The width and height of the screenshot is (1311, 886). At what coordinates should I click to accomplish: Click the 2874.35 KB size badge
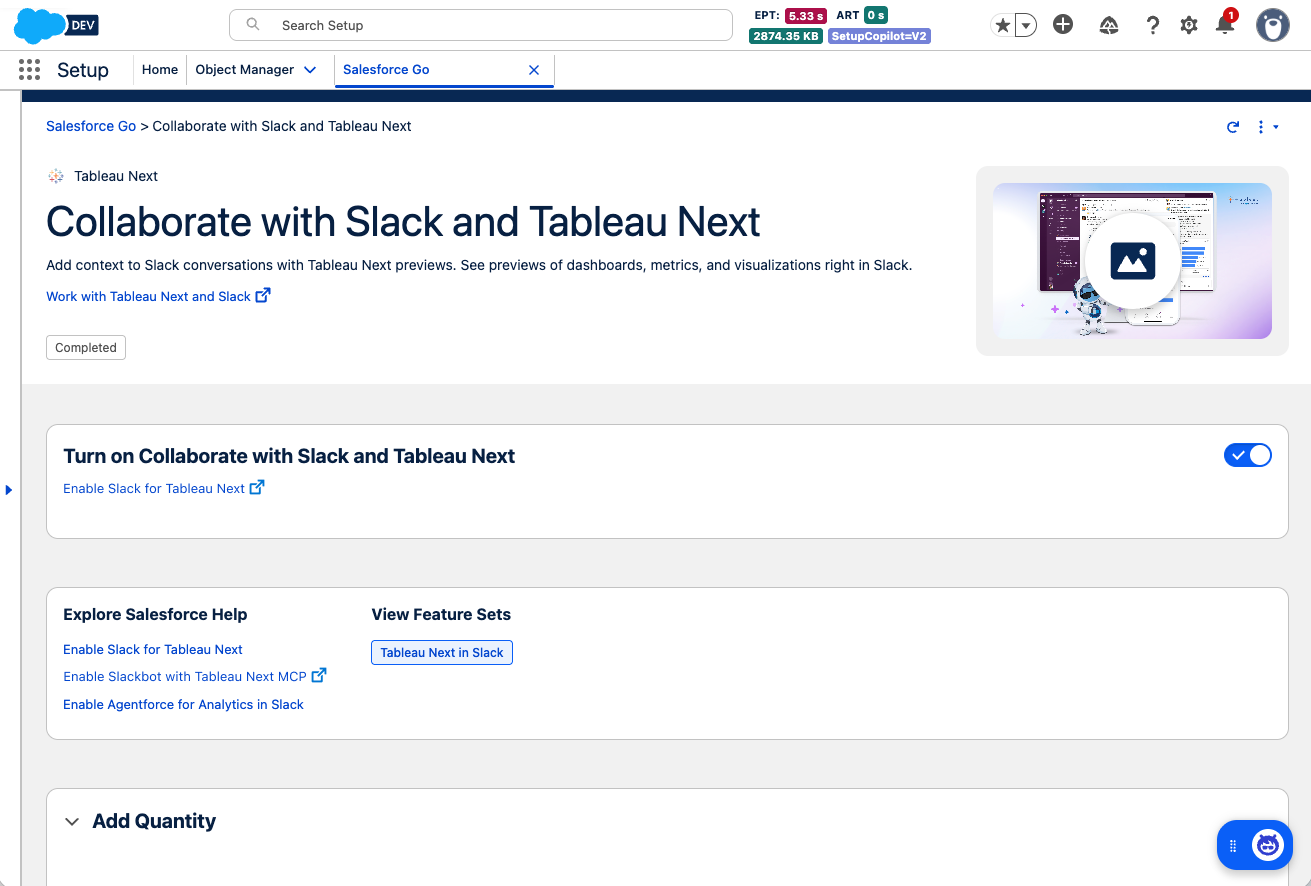(x=786, y=36)
